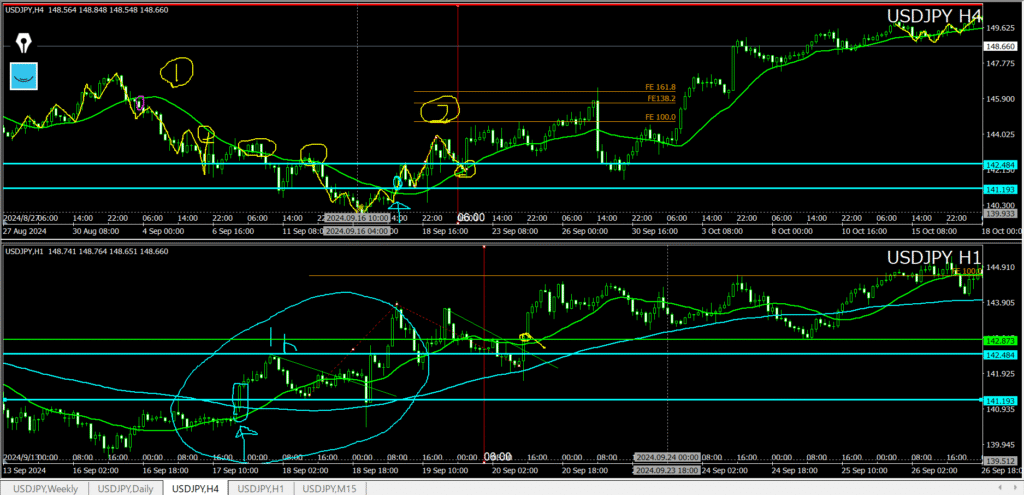Image resolution: width=1024 pixels, height=495 pixels.
Task: Click the yellow circled number 1 annotation
Action: point(176,71)
